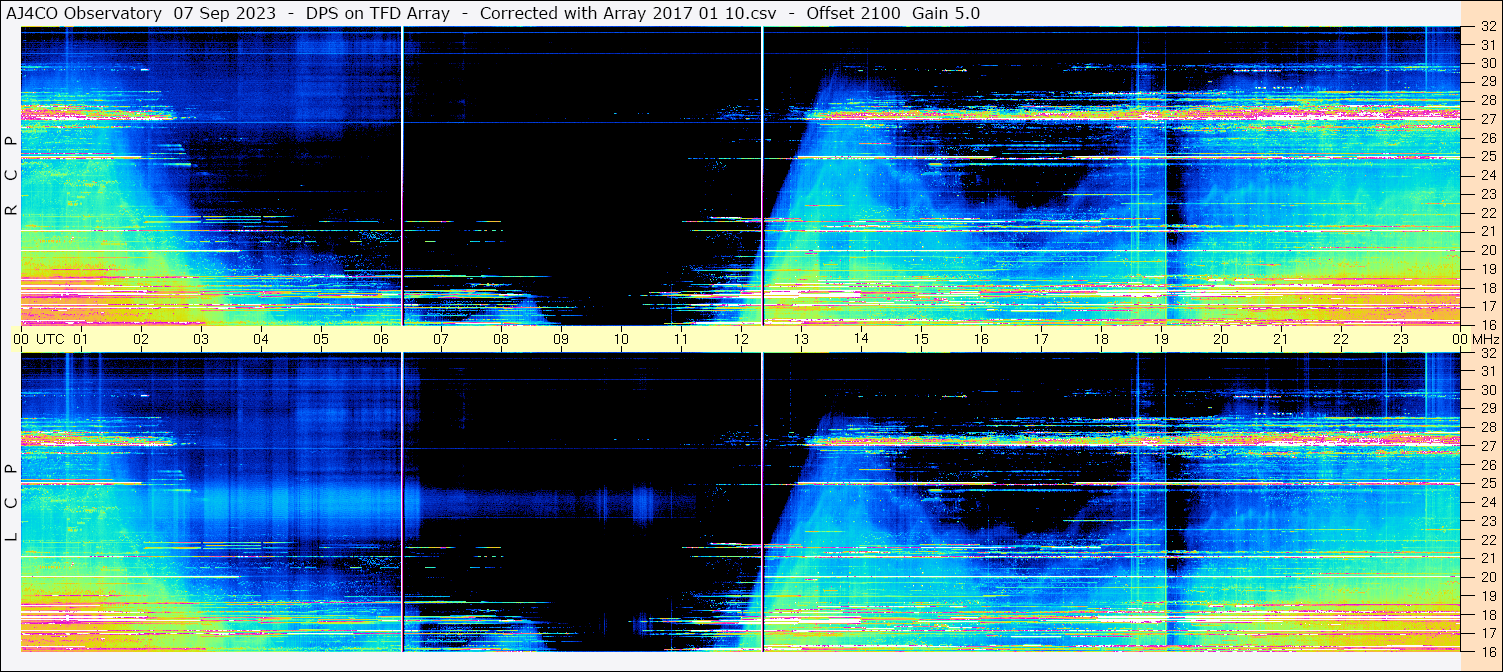Click hour '05' on the UTC time axis

point(321,339)
